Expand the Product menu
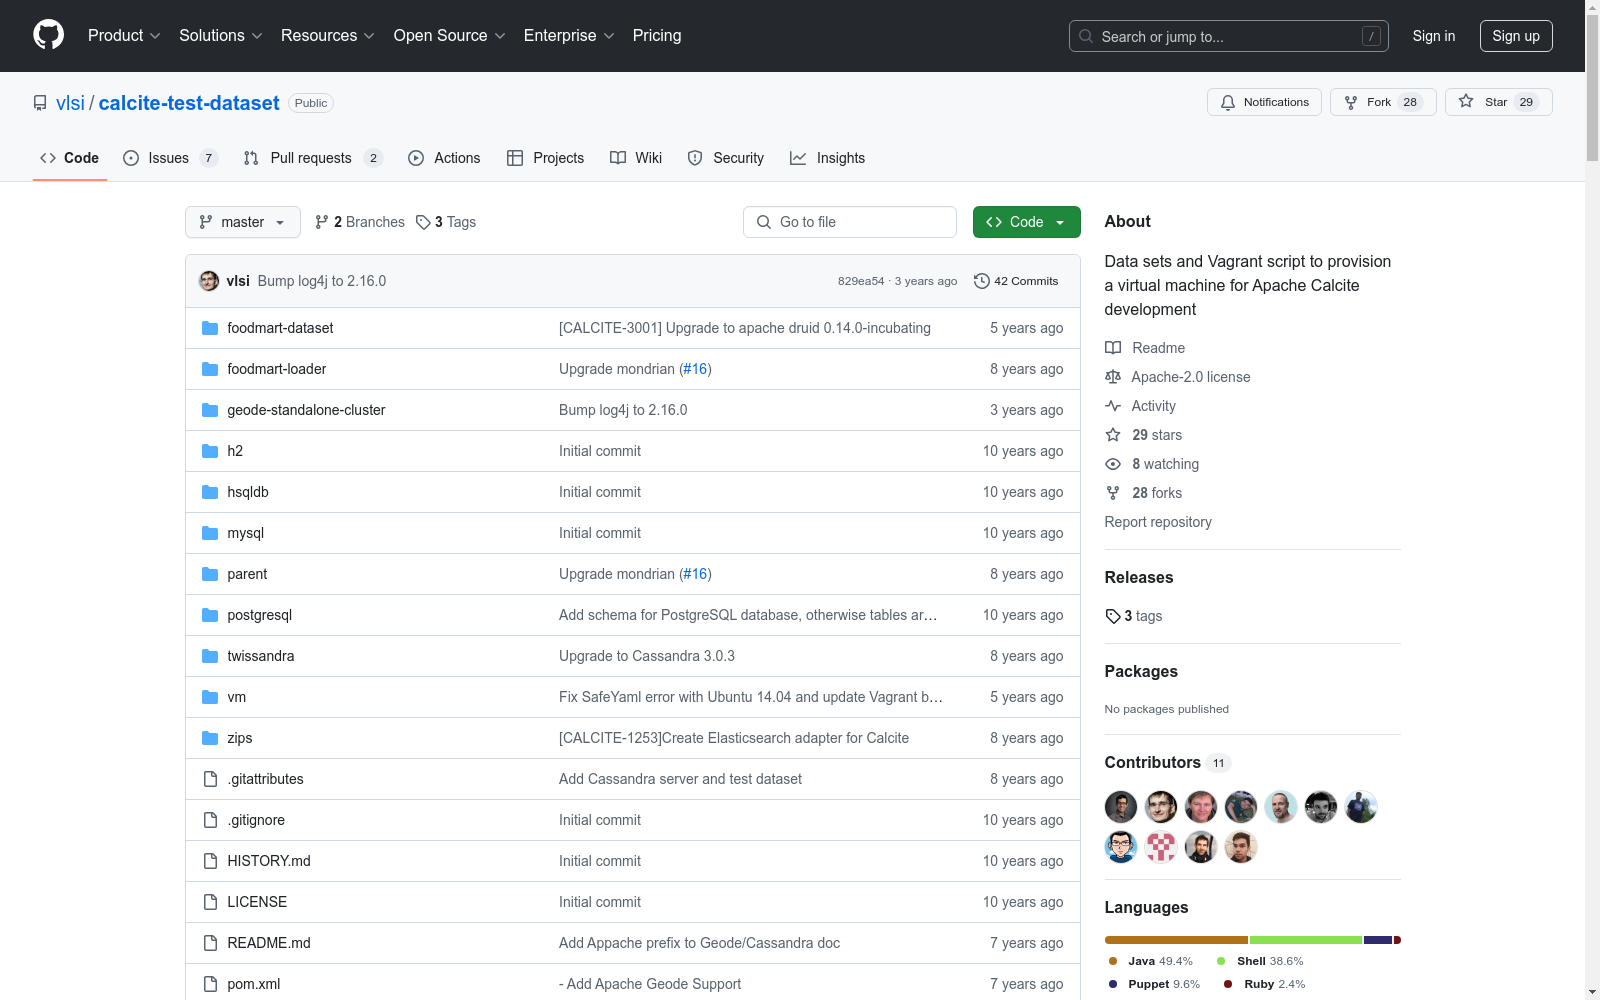This screenshot has width=1600, height=1000. pyautogui.click(x=124, y=36)
